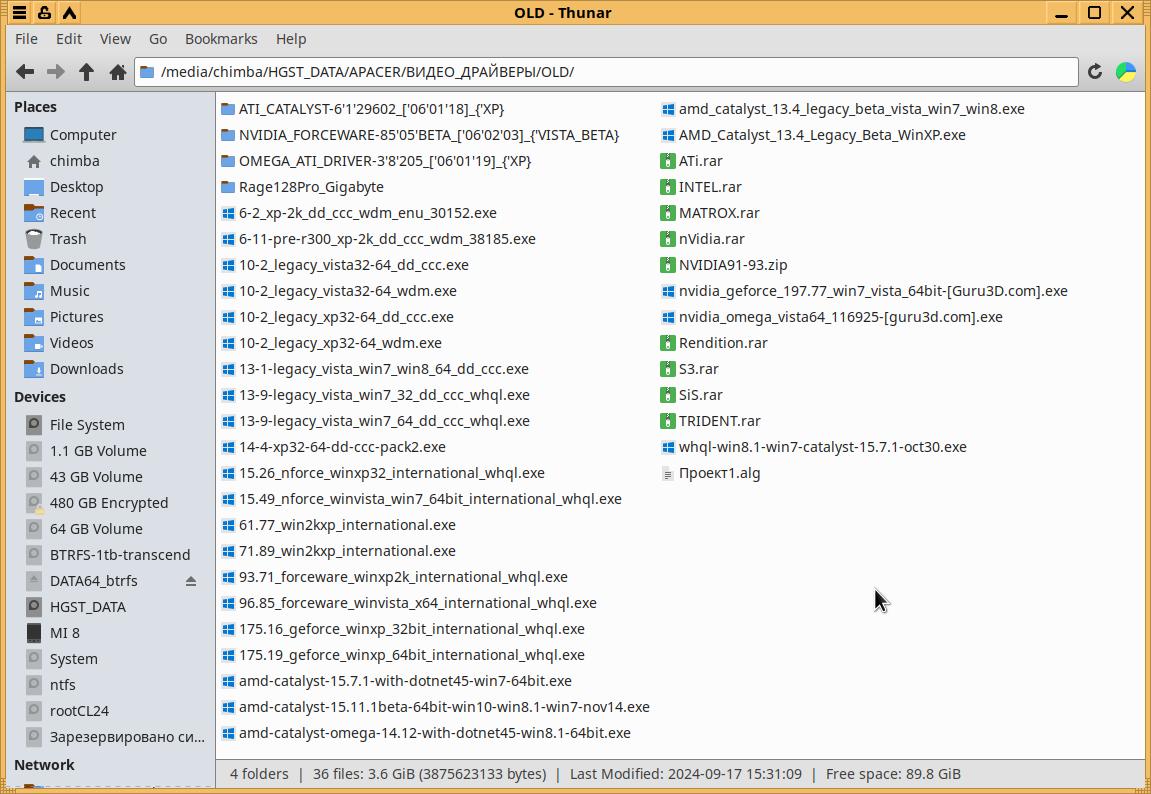Select the NVIDIA91-93.zip archive icon
Image resolution: width=1151 pixels, height=794 pixels.
click(667, 265)
